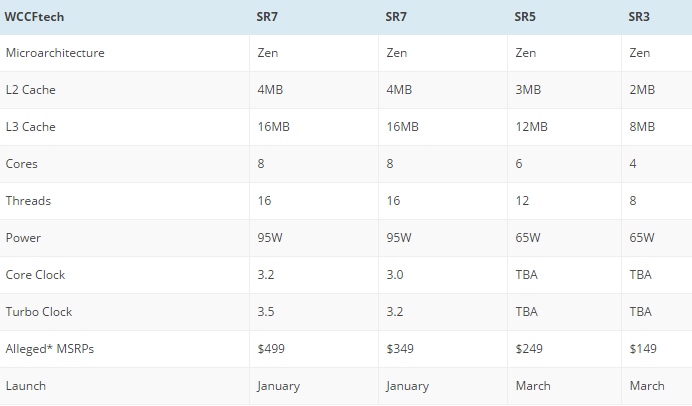Click the $249 price cell
The height and width of the screenshot is (406, 692).
tap(529, 349)
